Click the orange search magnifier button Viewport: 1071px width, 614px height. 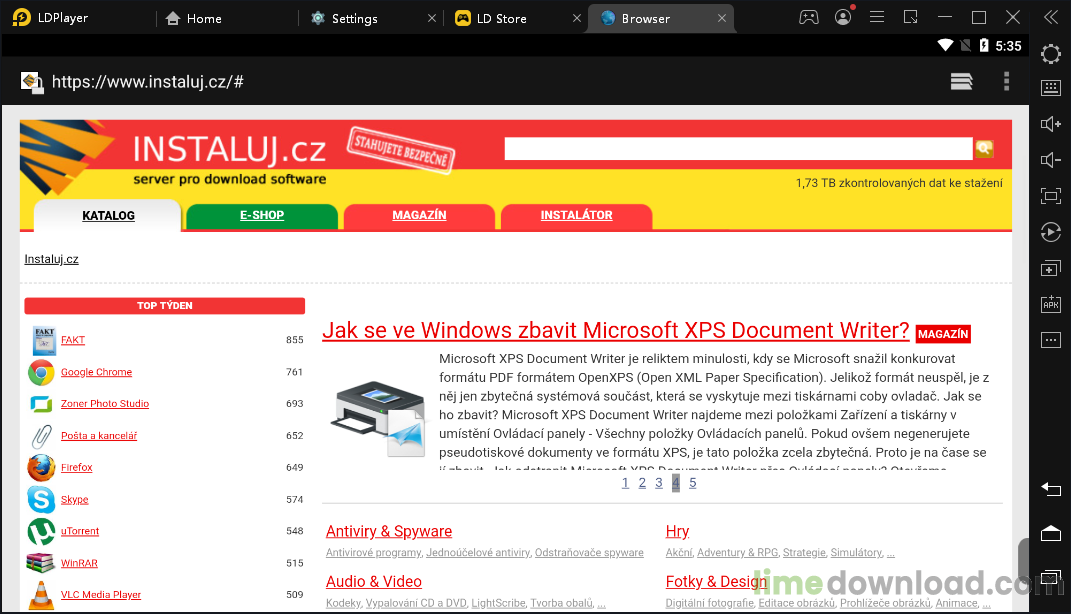[x=984, y=148]
